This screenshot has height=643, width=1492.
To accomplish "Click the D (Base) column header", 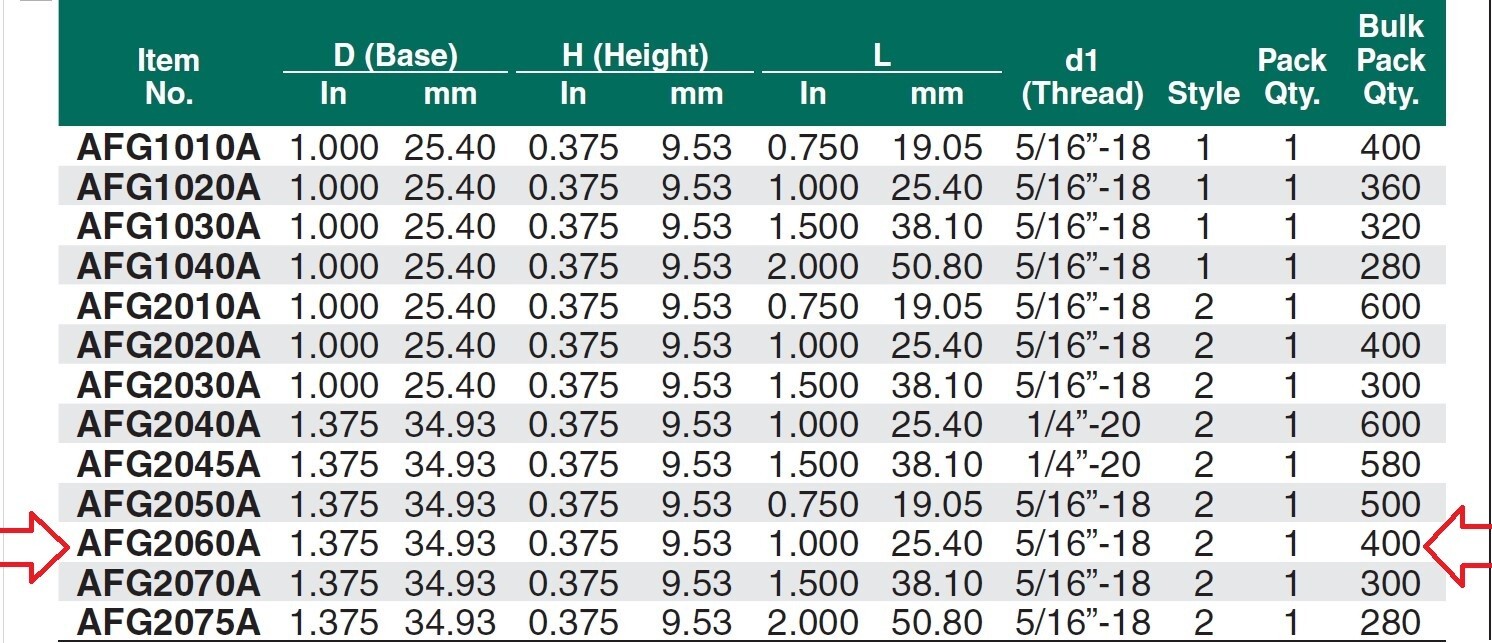I will [395, 56].
